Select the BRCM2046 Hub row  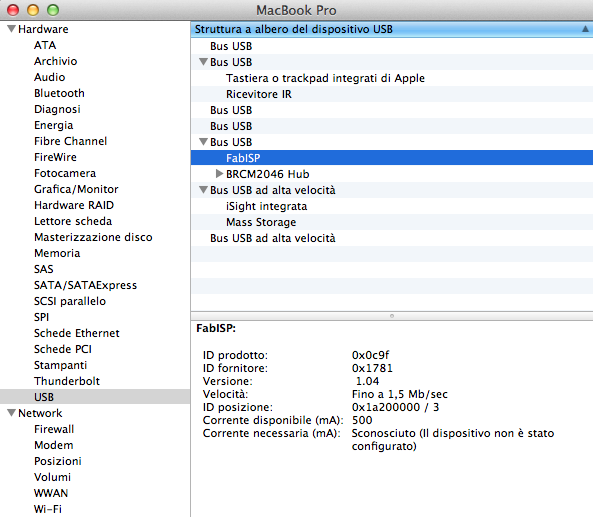tap(392, 174)
